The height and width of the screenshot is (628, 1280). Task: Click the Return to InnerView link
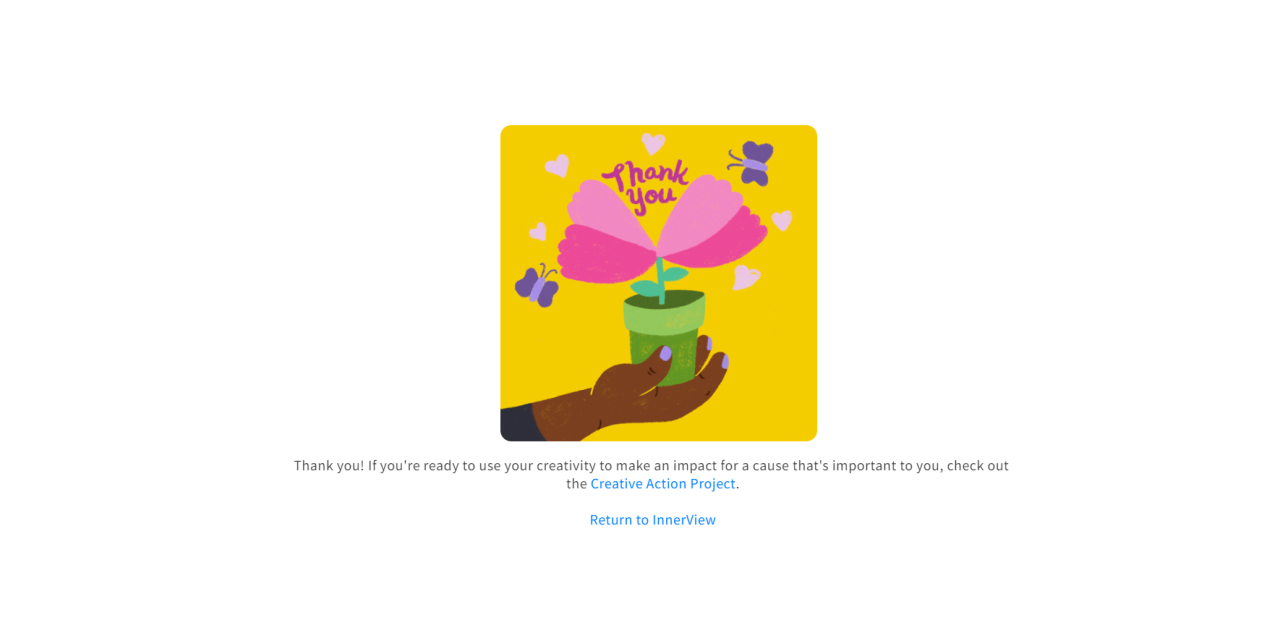click(x=653, y=520)
